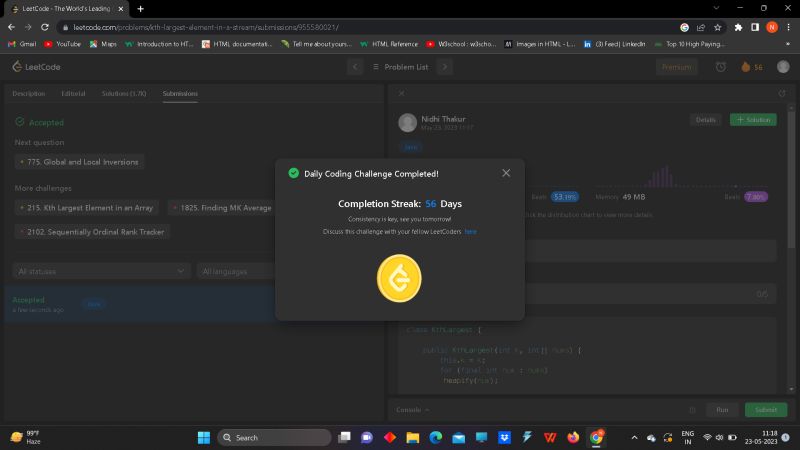
Task: Open the Maps bookmark
Action: pos(103,44)
